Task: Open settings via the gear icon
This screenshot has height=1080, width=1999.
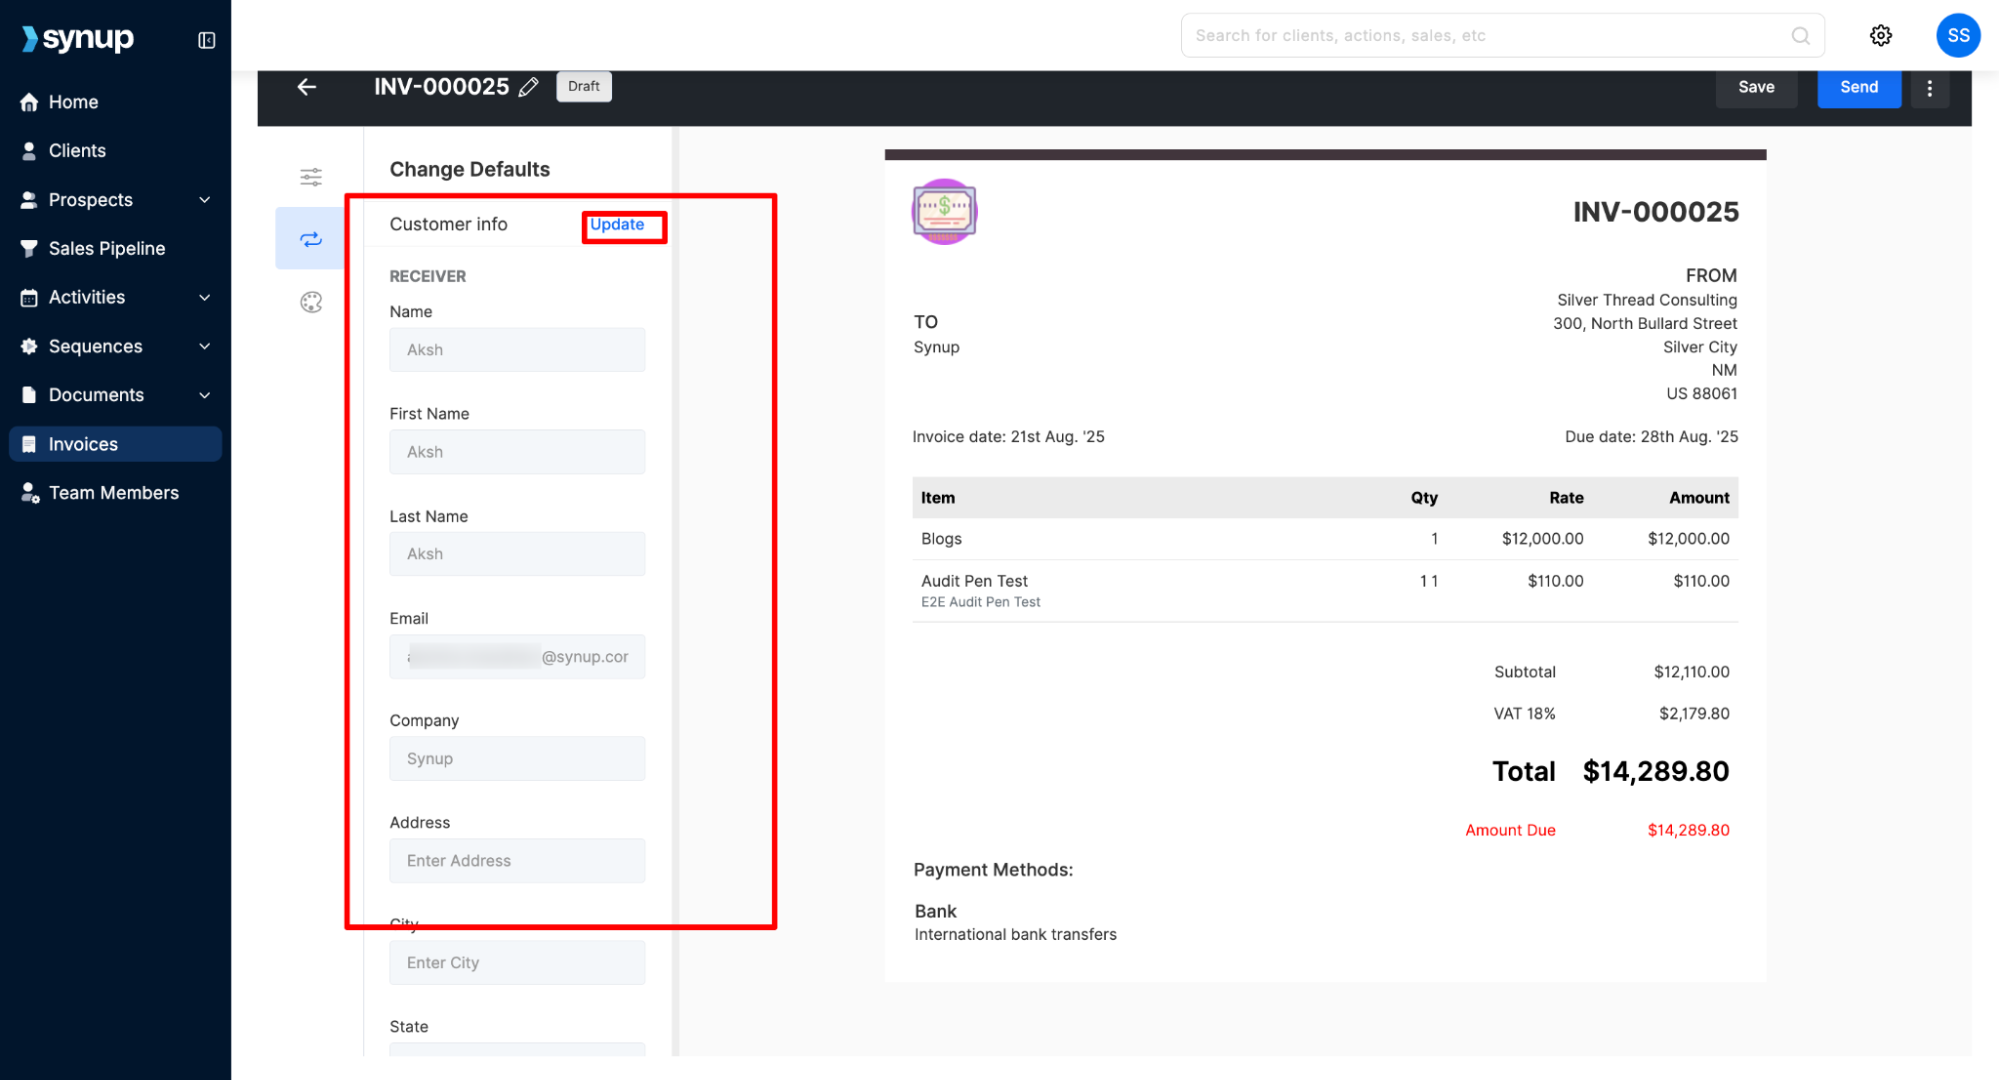Action: 1880,36
